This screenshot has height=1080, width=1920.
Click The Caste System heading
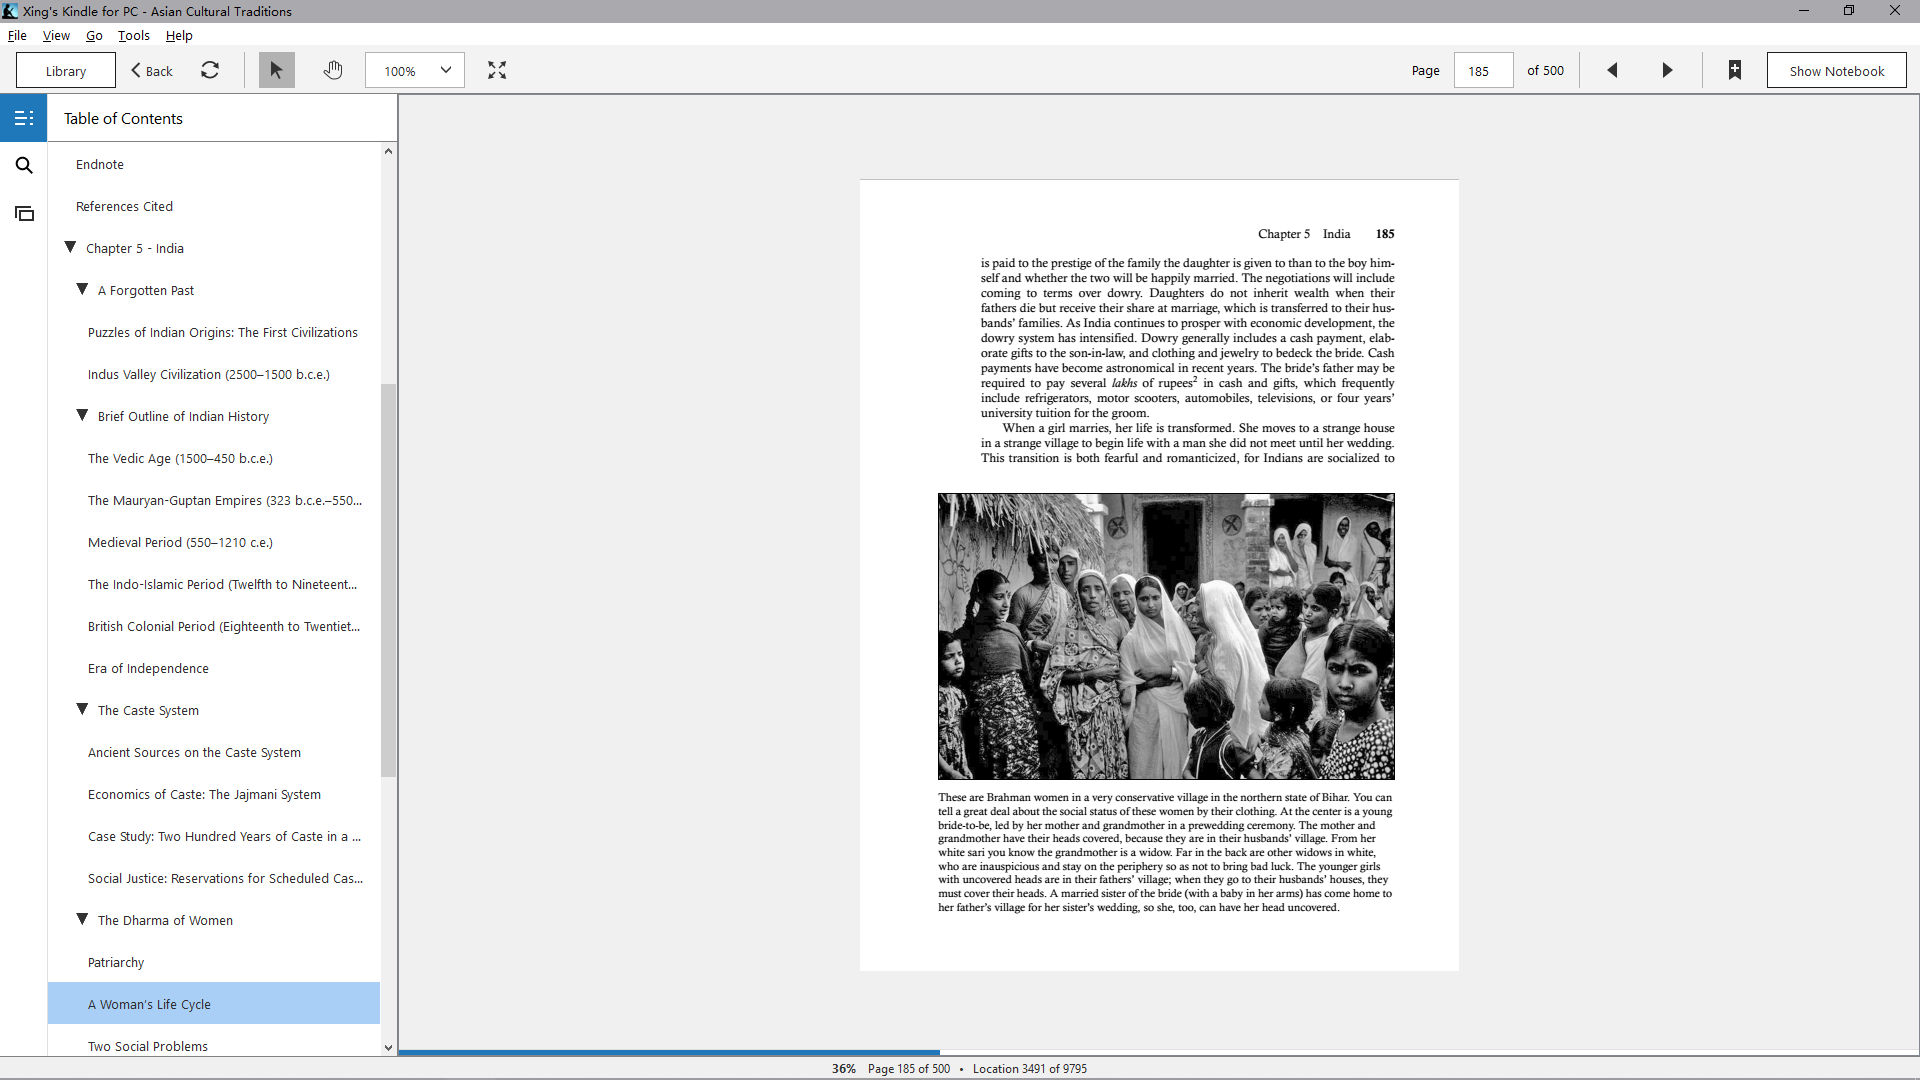[148, 710]
